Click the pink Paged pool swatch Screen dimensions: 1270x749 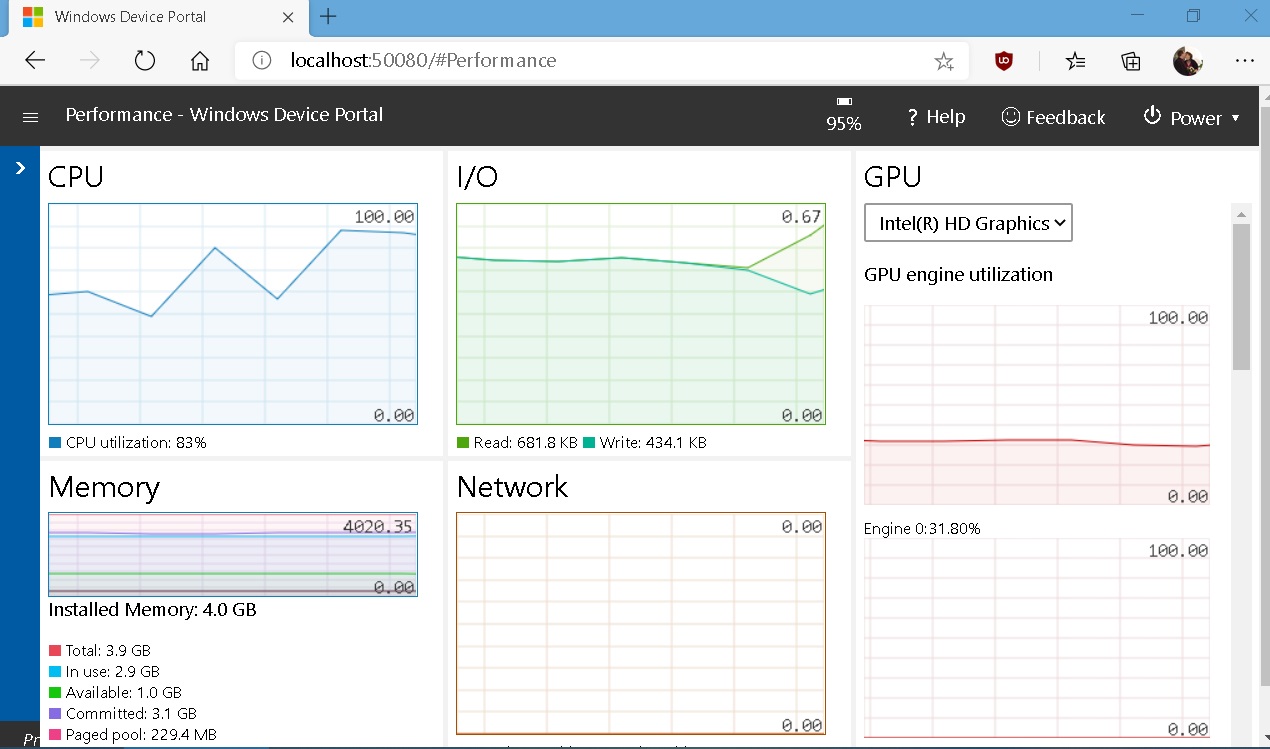[x=55, y=735]
